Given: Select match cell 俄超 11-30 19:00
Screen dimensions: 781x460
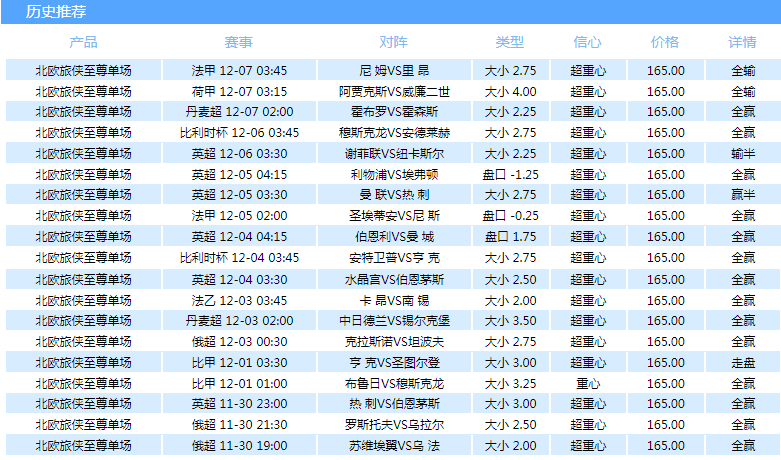Looking at the screenshot, I should (239, 446).
